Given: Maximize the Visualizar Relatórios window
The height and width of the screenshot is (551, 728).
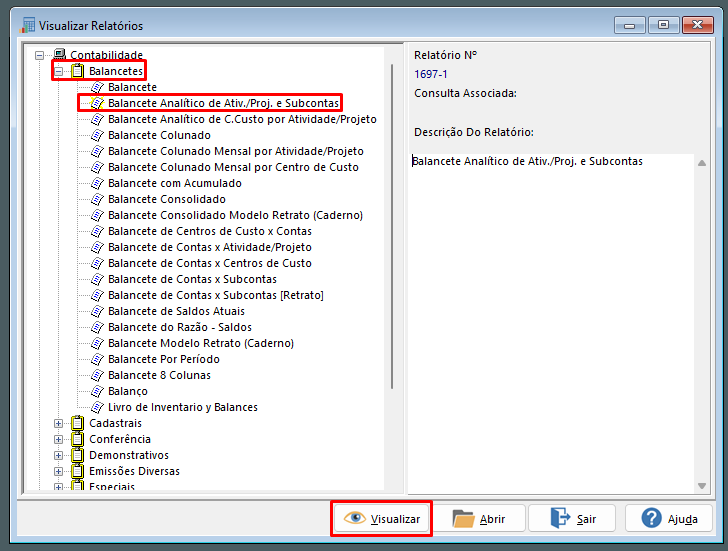Looking at the screenshot, I should 663,25.
